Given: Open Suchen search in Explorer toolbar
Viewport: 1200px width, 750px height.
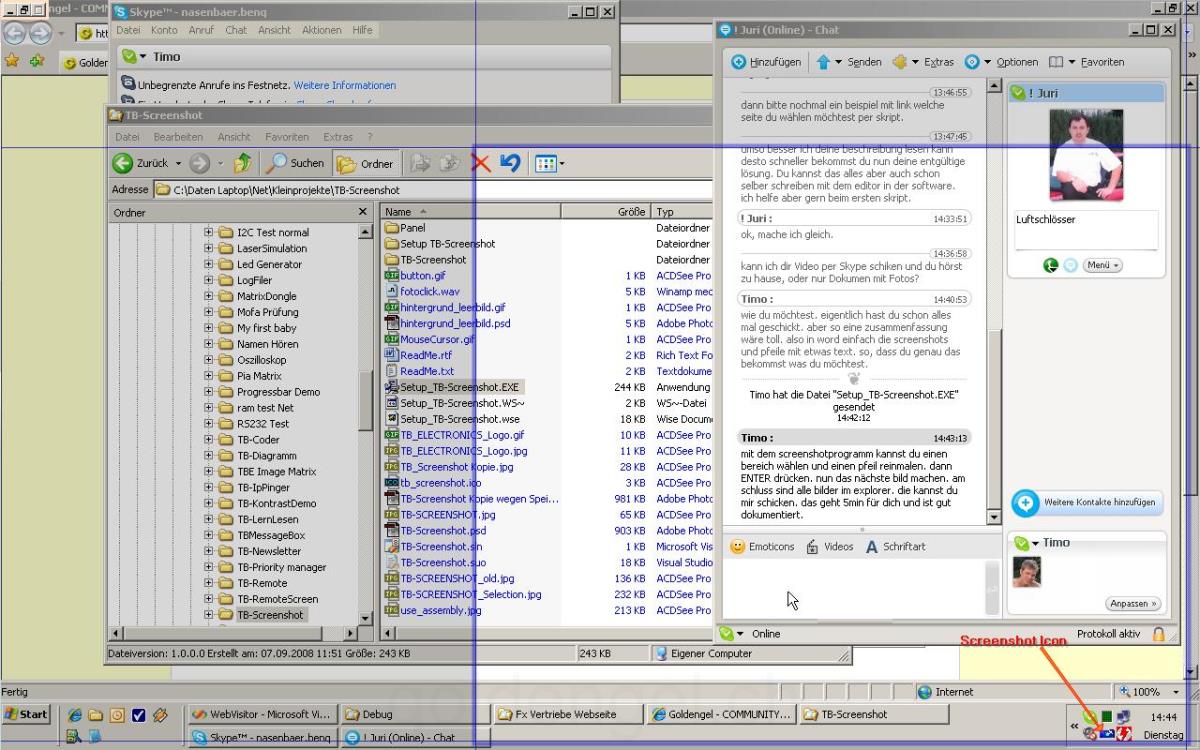Looking at the screenshot, I should tap(295, 163).
